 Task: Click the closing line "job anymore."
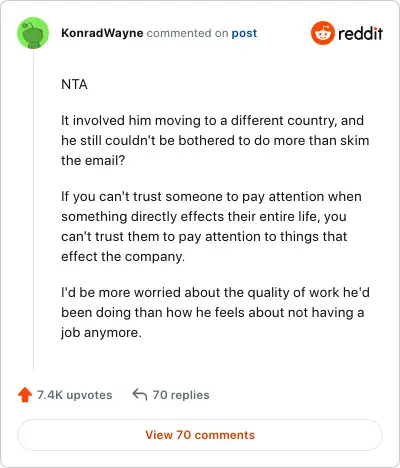(x=101, y=333)
